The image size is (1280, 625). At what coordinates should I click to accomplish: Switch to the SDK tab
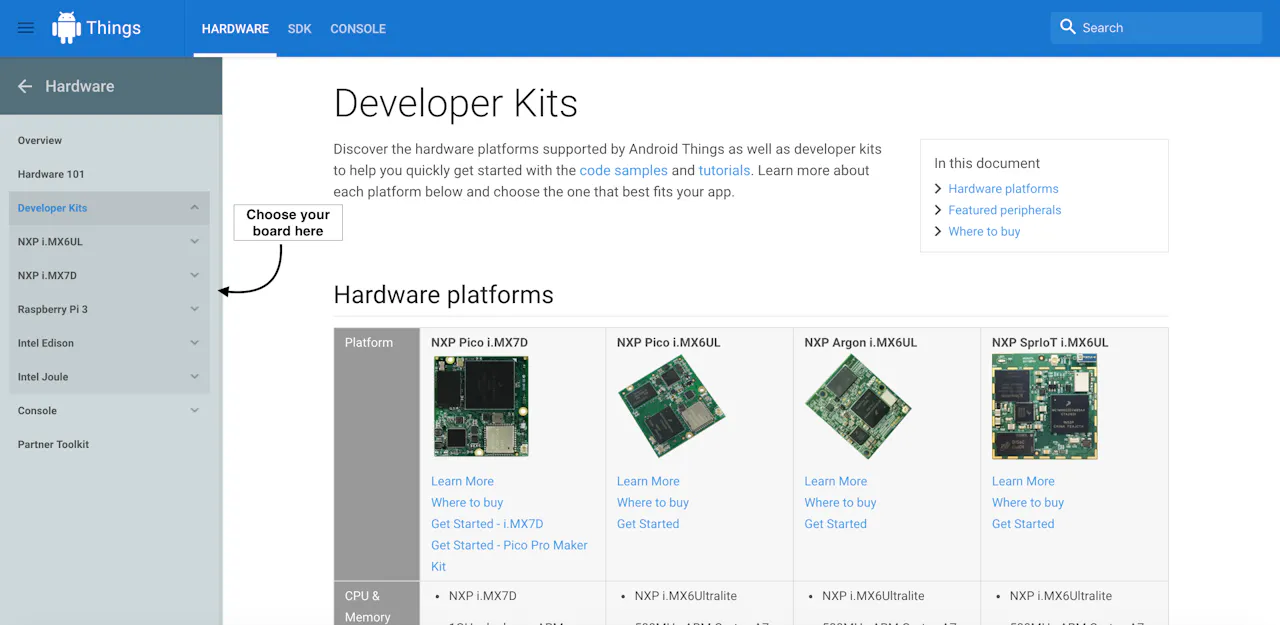pos(300,29)
